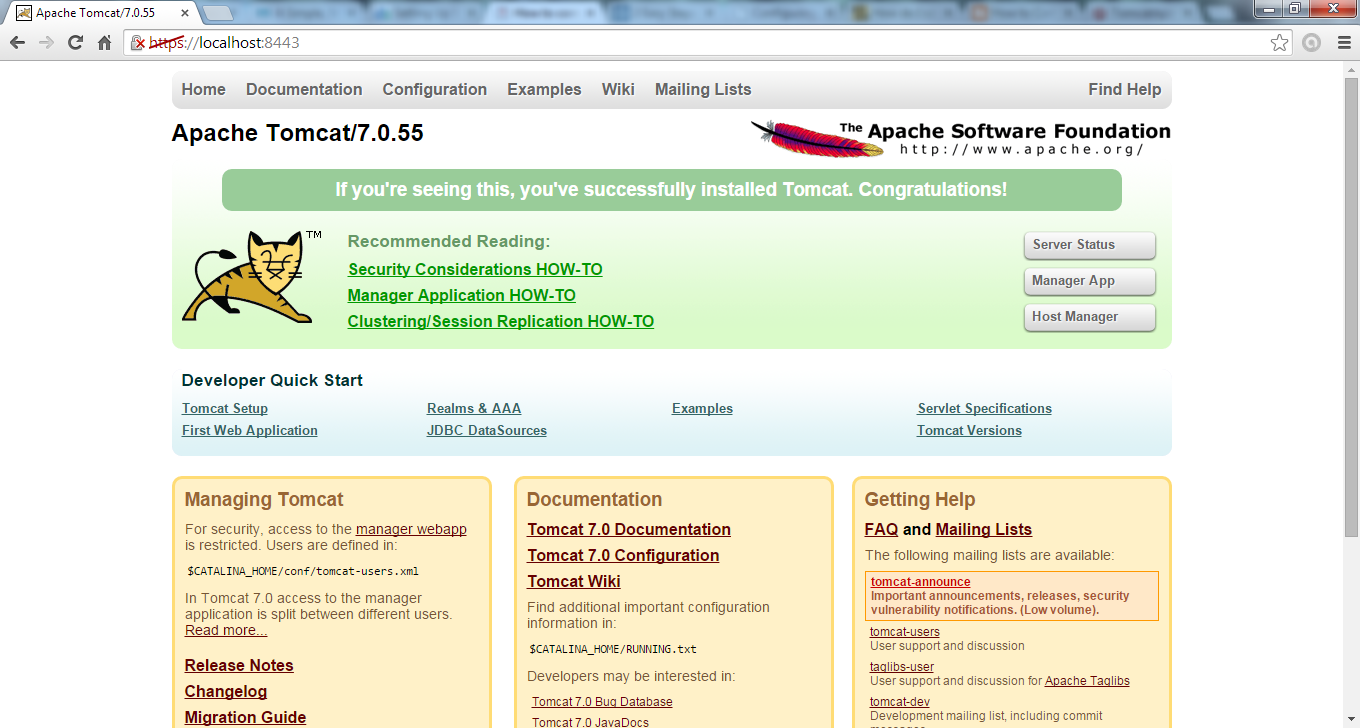Screen dimensions: 1360x728
Task: Open Mailing Lists in the top navigation
Action: point(703,89)
